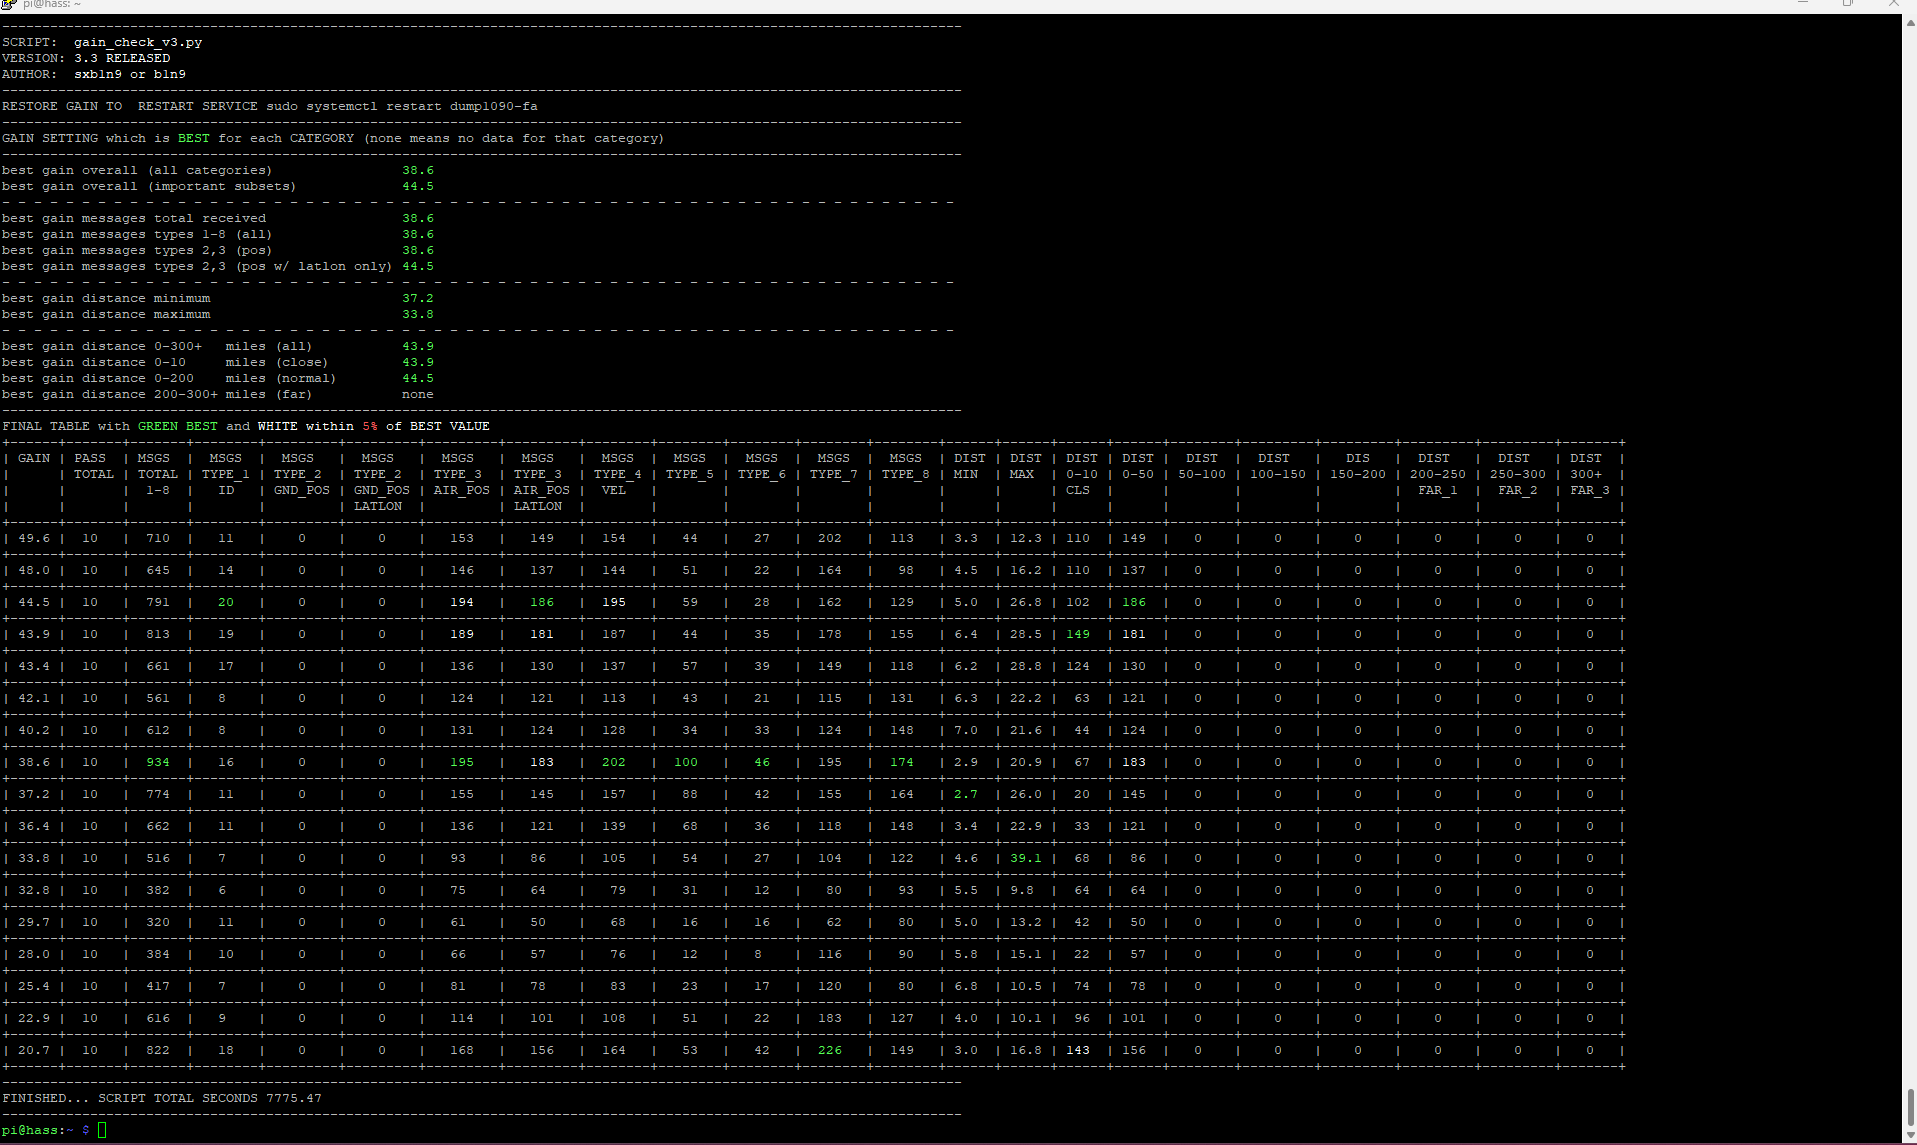Grab the vertical scrollbar thumb
This screenshot has width=1917, height=1145.
click(1909, 1107)
